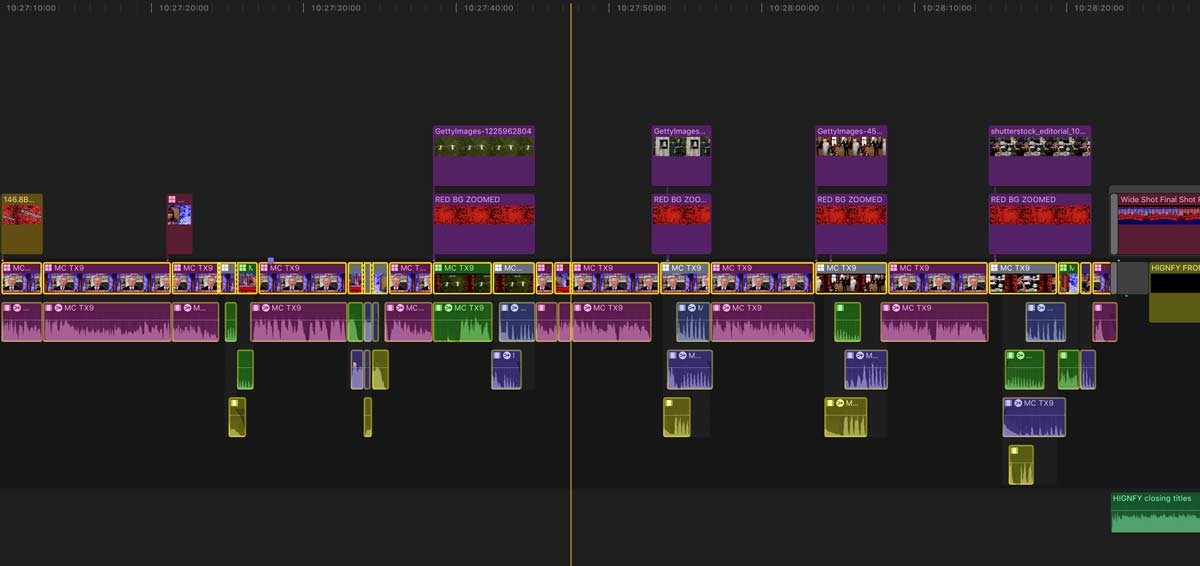Select the GettyImages-1225962804 connected clip
The width and height of the screenshot is (1200, 566).
pos(484,155)
